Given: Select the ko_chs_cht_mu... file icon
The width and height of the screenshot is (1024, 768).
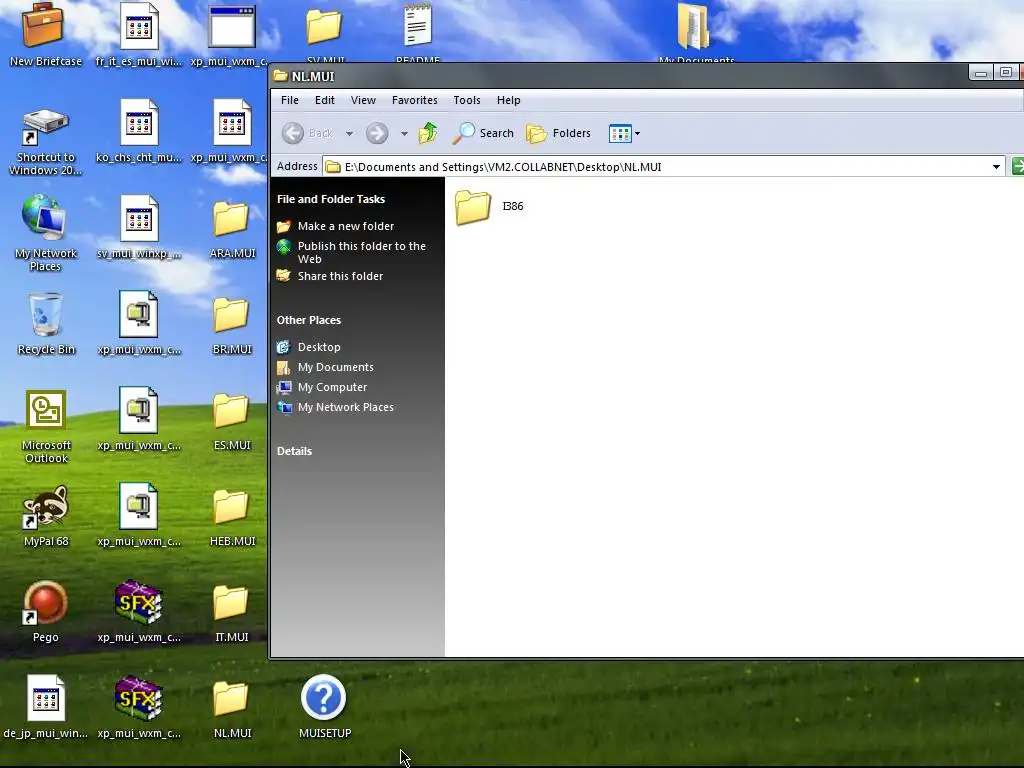Looking at the screenshot, I should (138, 131).
